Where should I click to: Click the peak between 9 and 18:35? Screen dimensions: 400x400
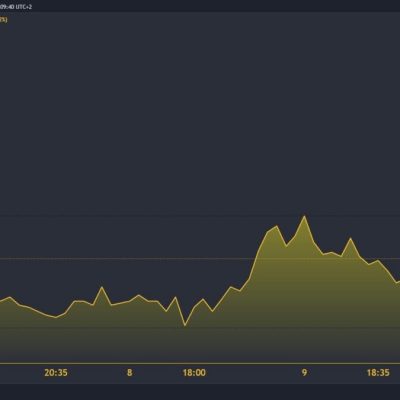[x=350, y=238]
